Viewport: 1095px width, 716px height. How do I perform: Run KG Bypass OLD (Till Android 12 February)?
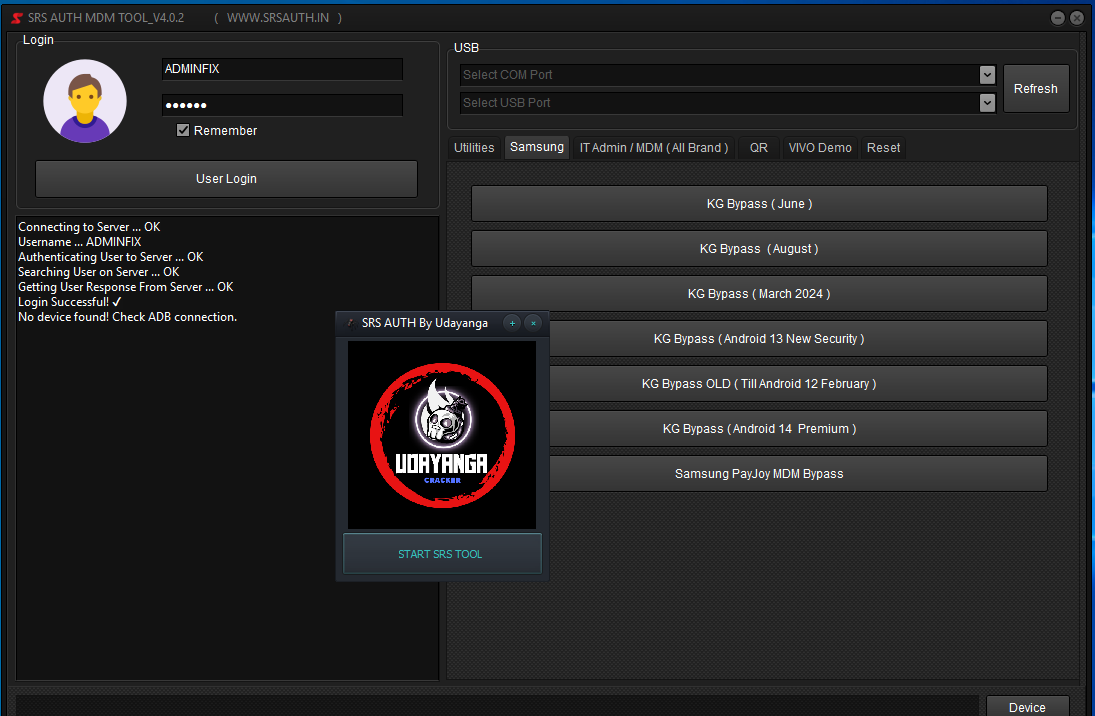coord(798,383)
